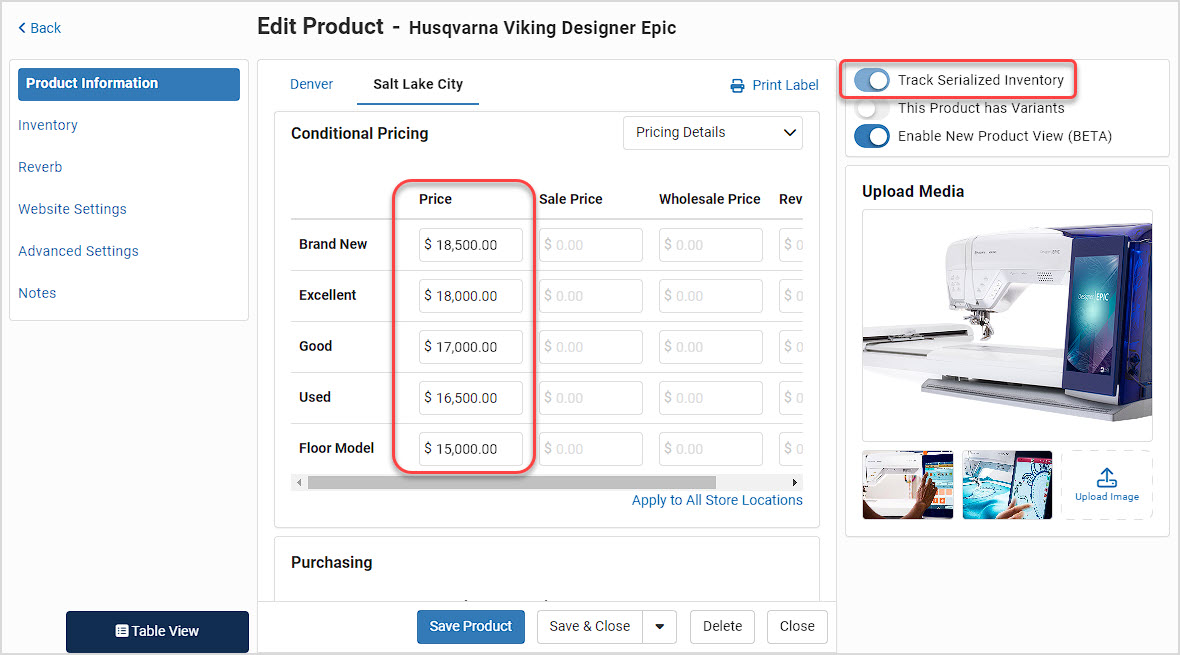Select Product Information in sidebar
Image resolution: width=1180 pixels, height=655 pixels.
[129, 84]
